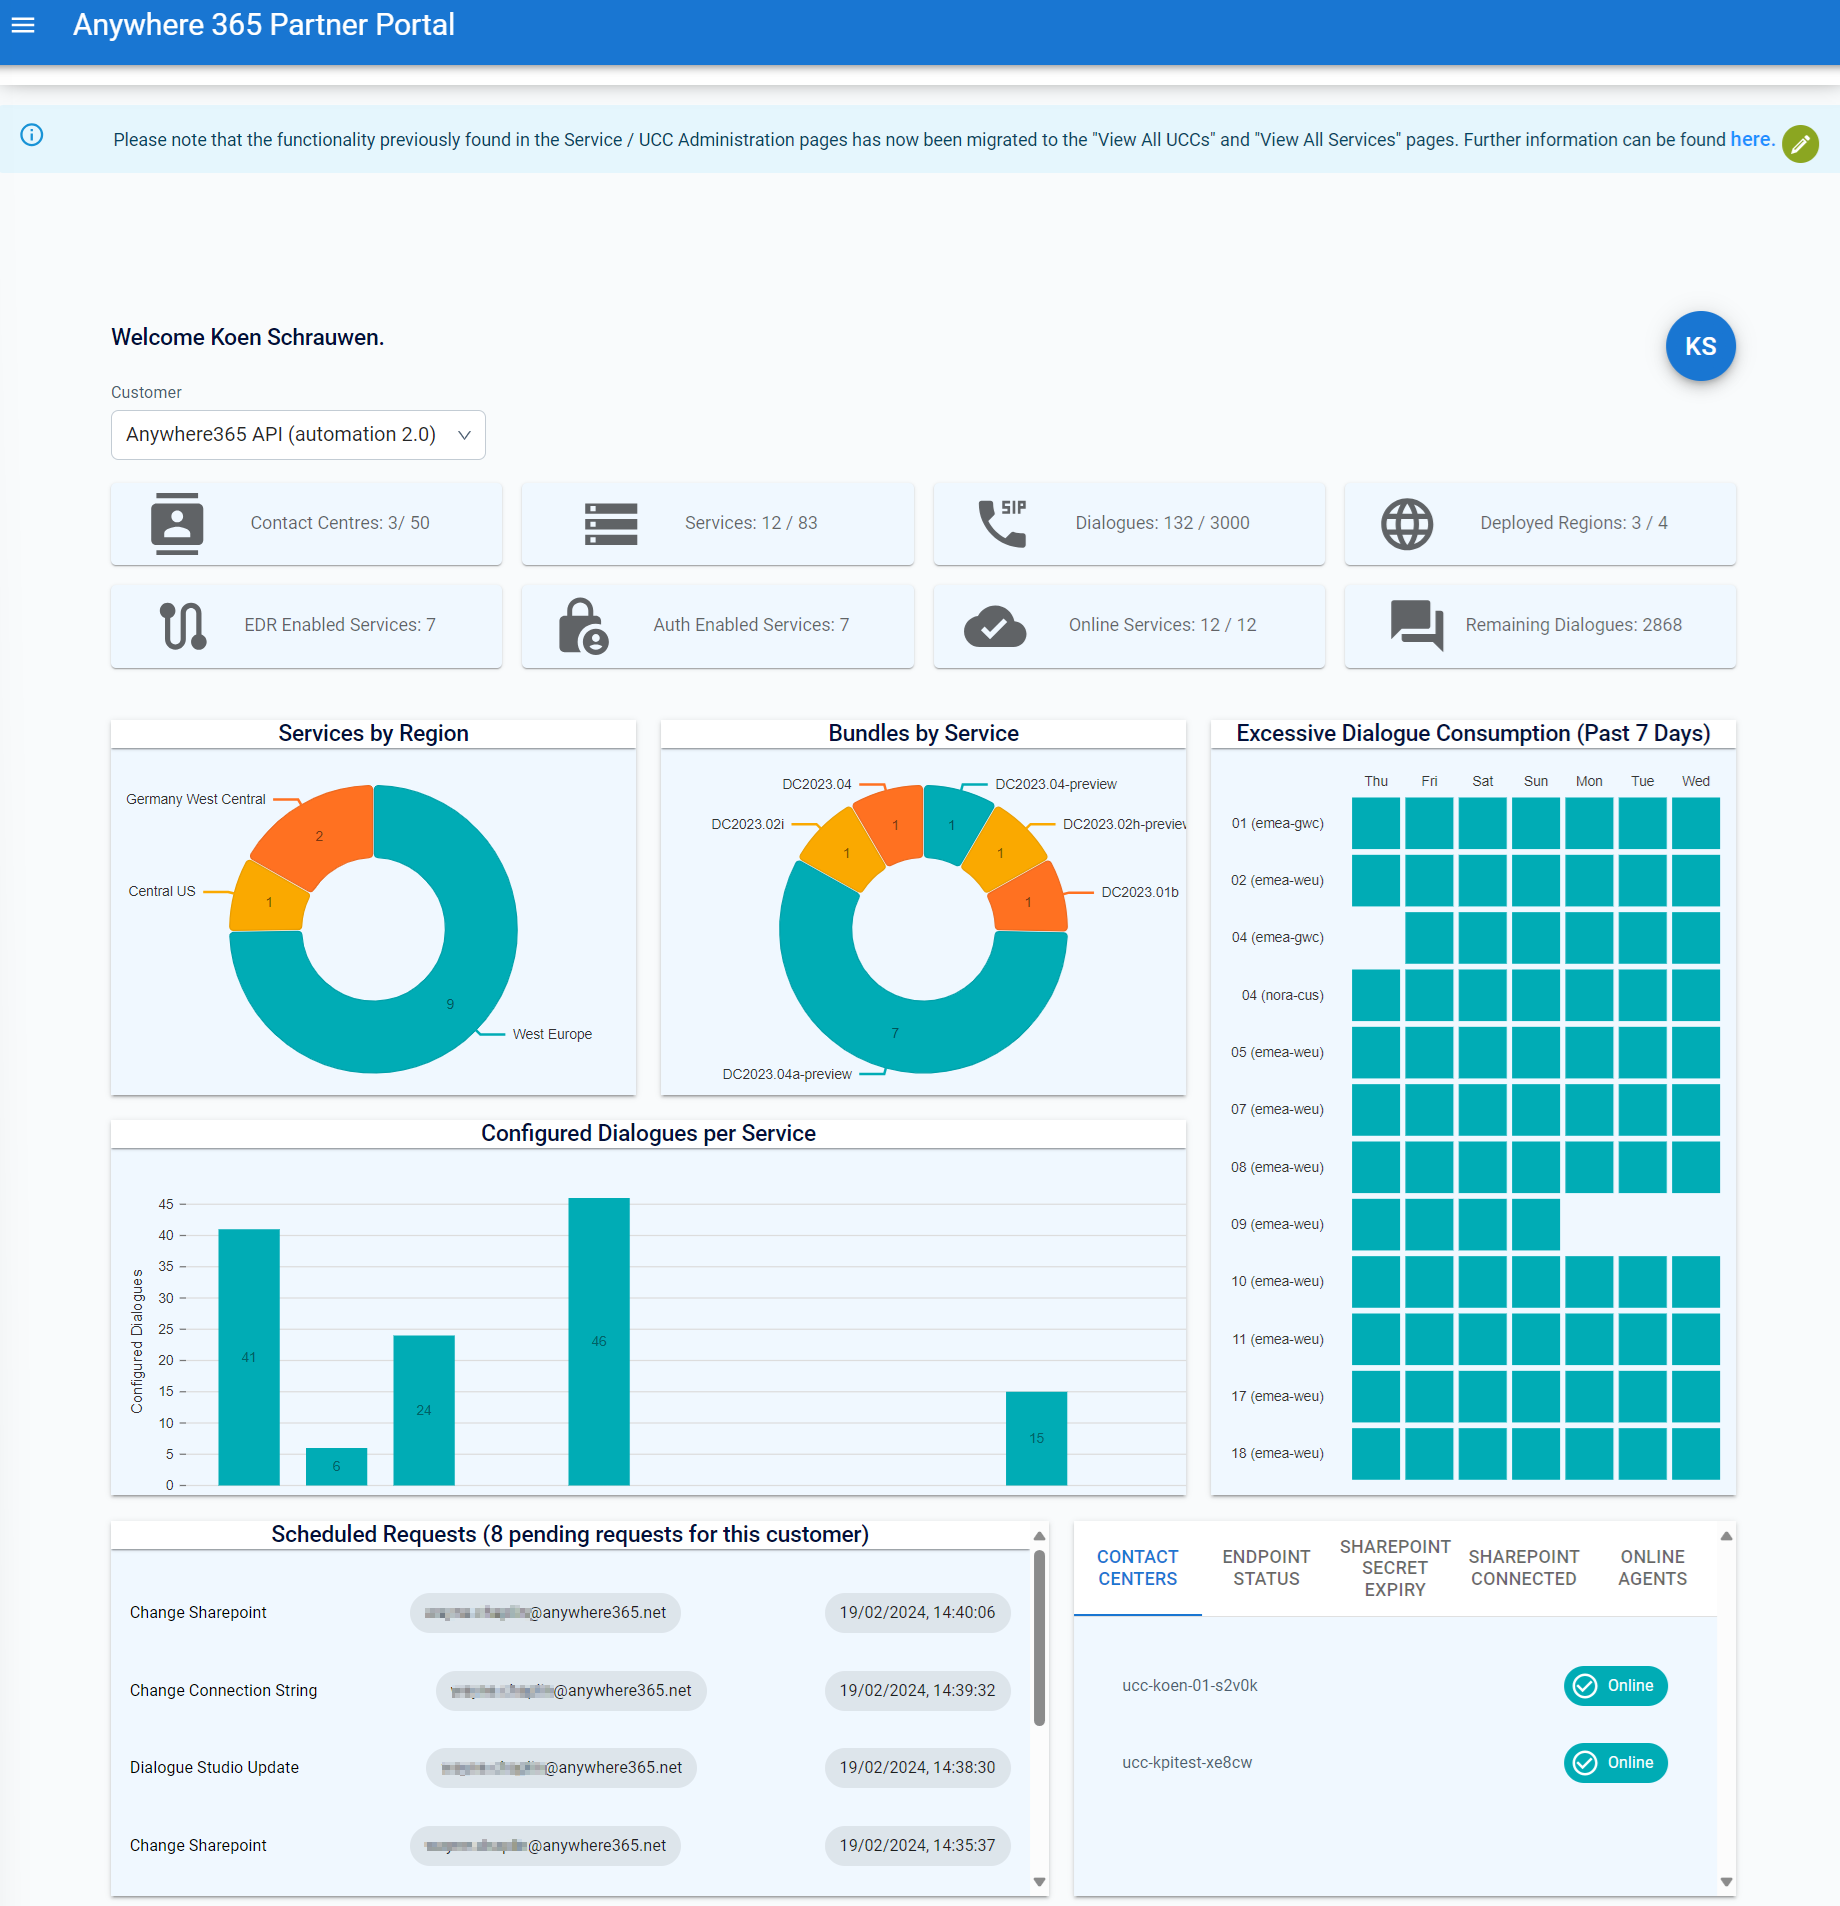Click the Contact Centres card icon
This screenshot has width=1840, height=1906.
[x=177, y=523]
